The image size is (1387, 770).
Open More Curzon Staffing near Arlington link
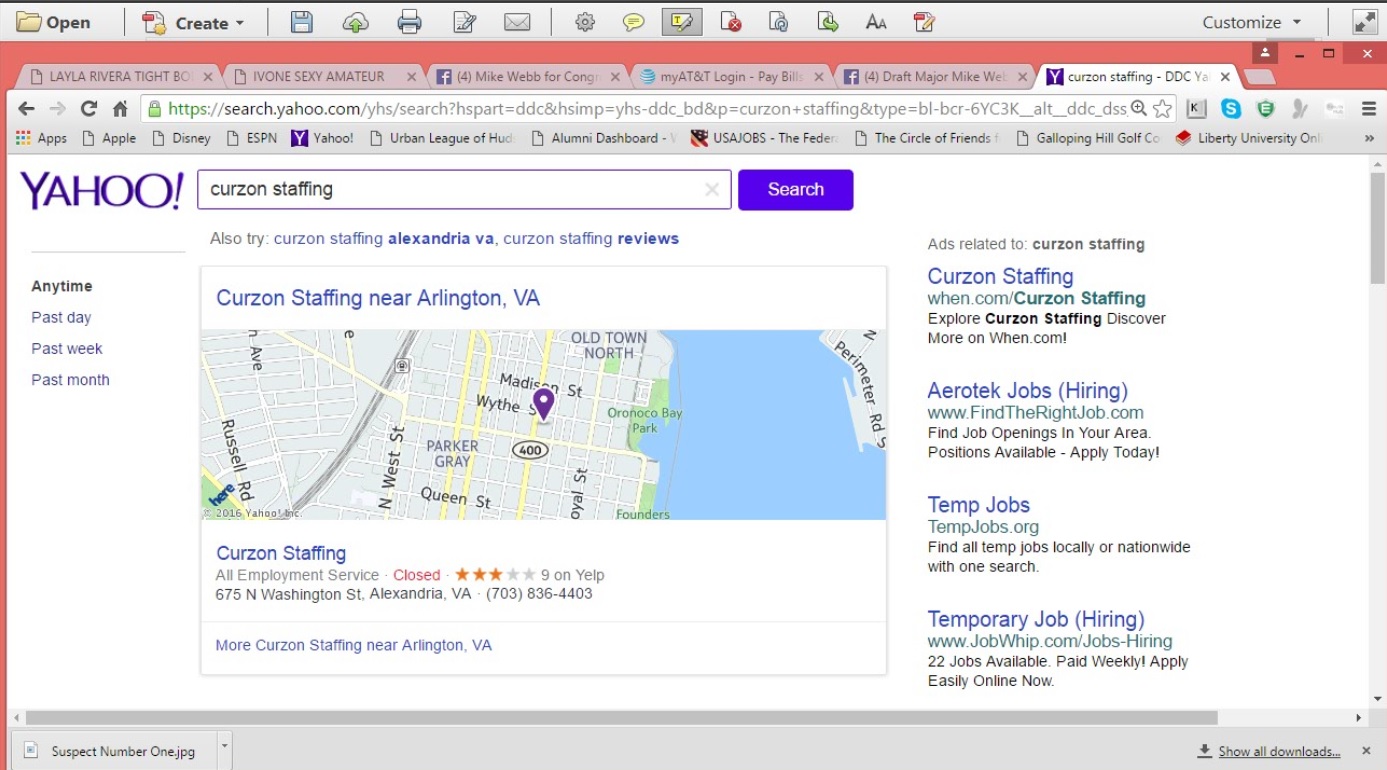(x=353, y=645)
